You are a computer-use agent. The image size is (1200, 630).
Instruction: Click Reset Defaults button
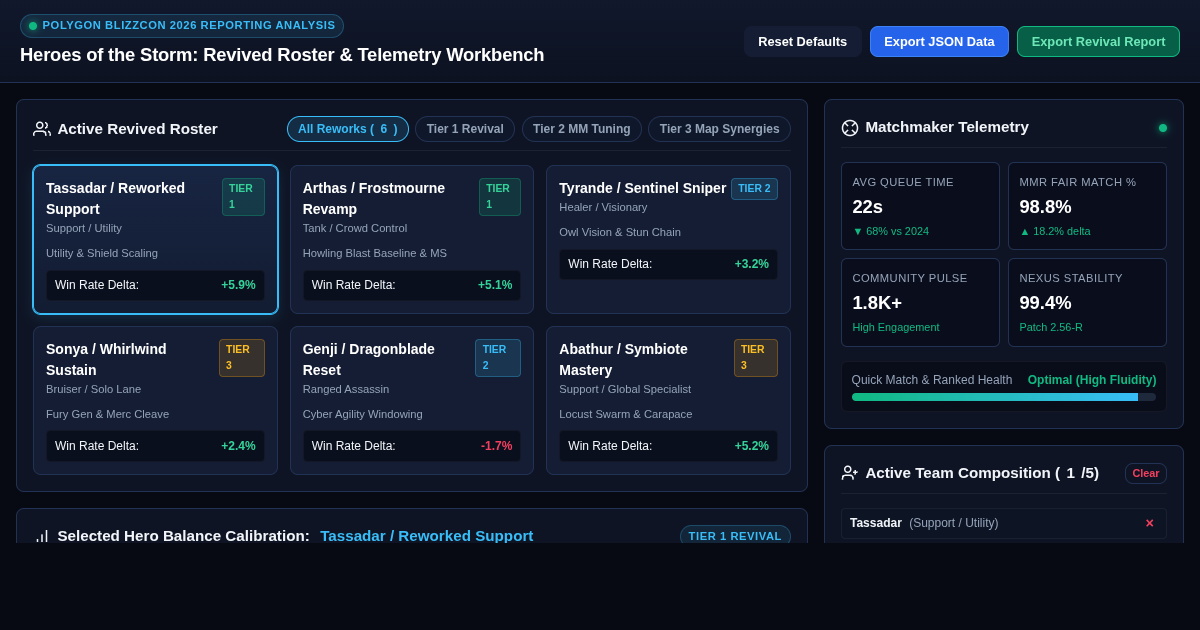[x=803, y=41]
